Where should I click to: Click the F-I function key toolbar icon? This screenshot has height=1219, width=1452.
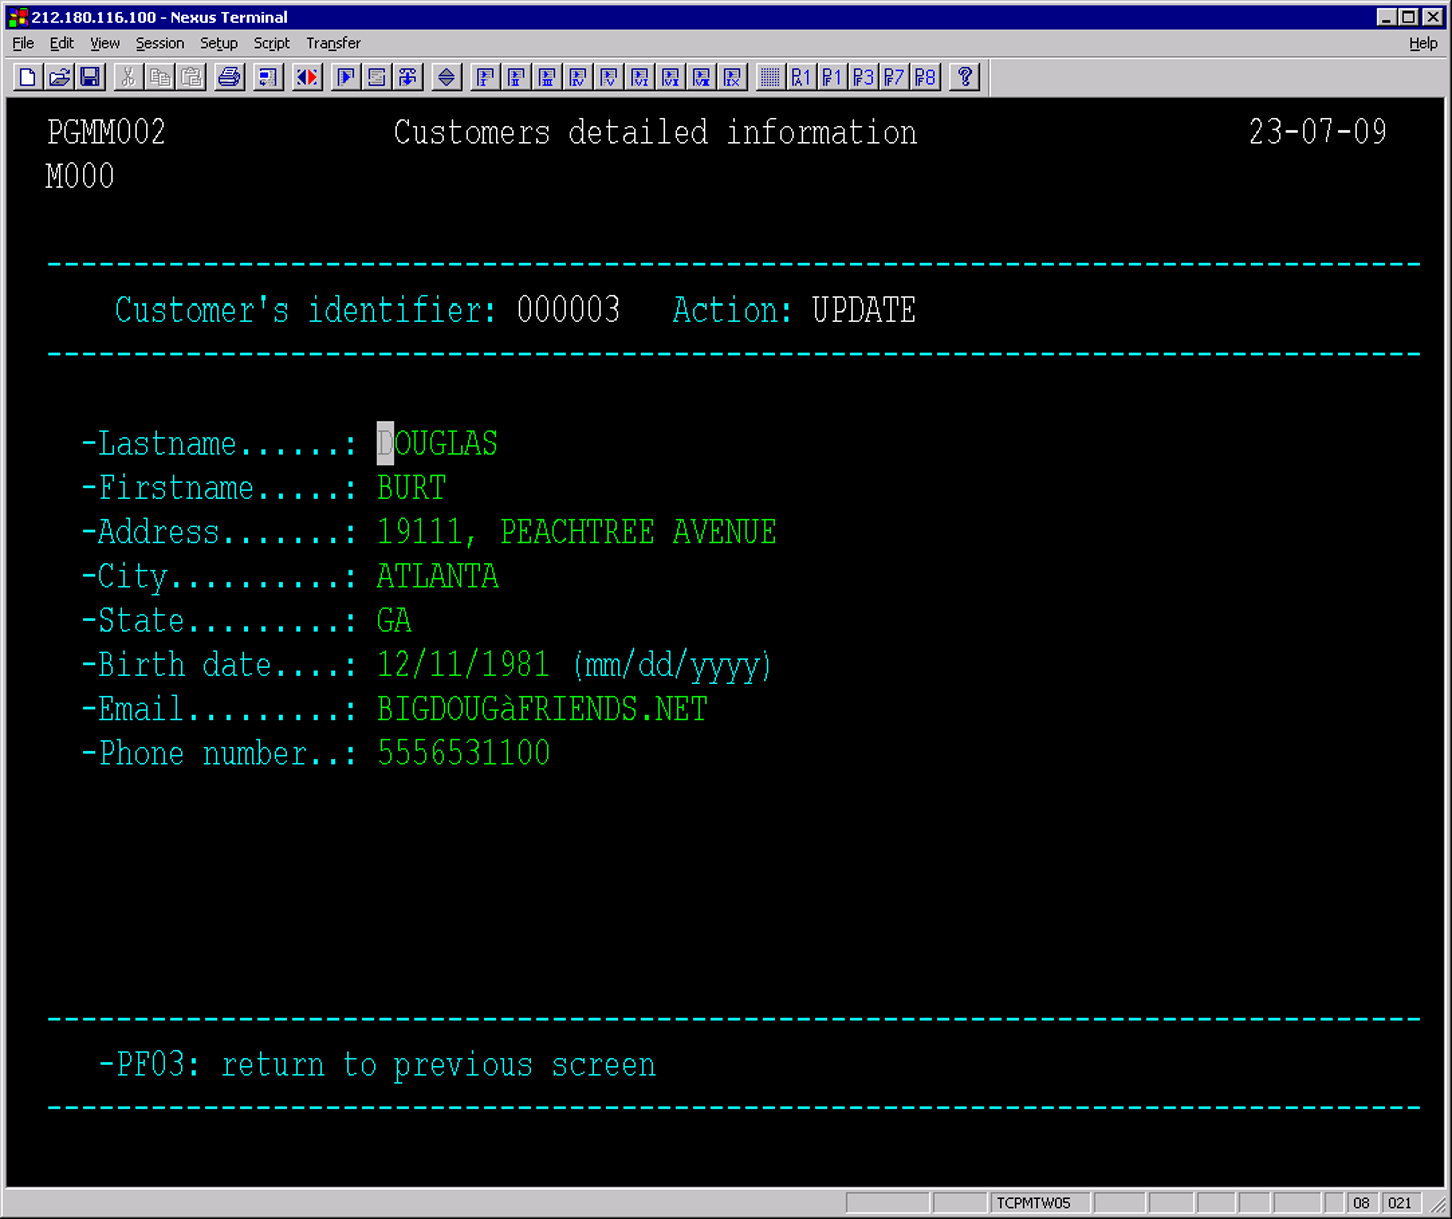pyautogui.click(x=486, y=77)
